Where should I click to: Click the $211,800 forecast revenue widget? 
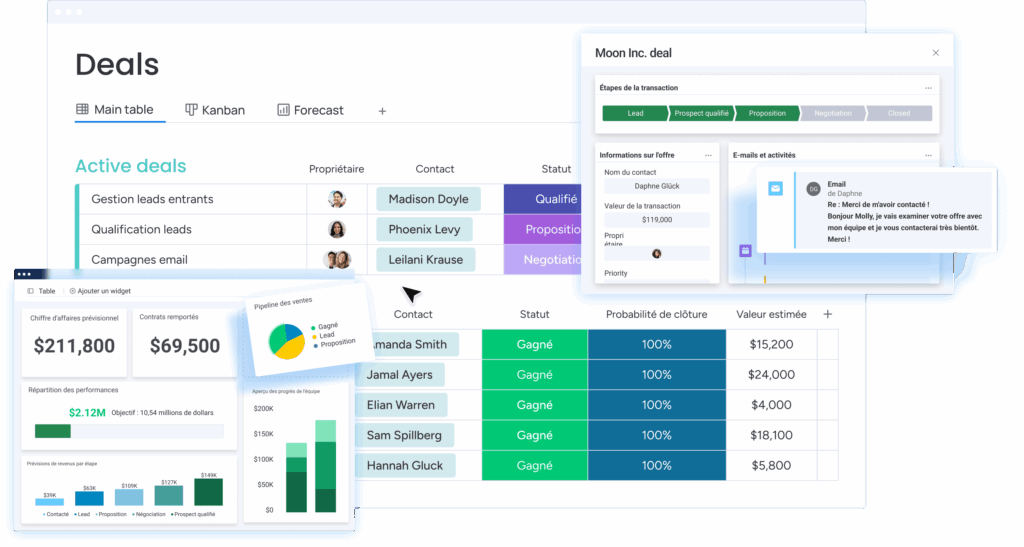click(x=74, y=343)
